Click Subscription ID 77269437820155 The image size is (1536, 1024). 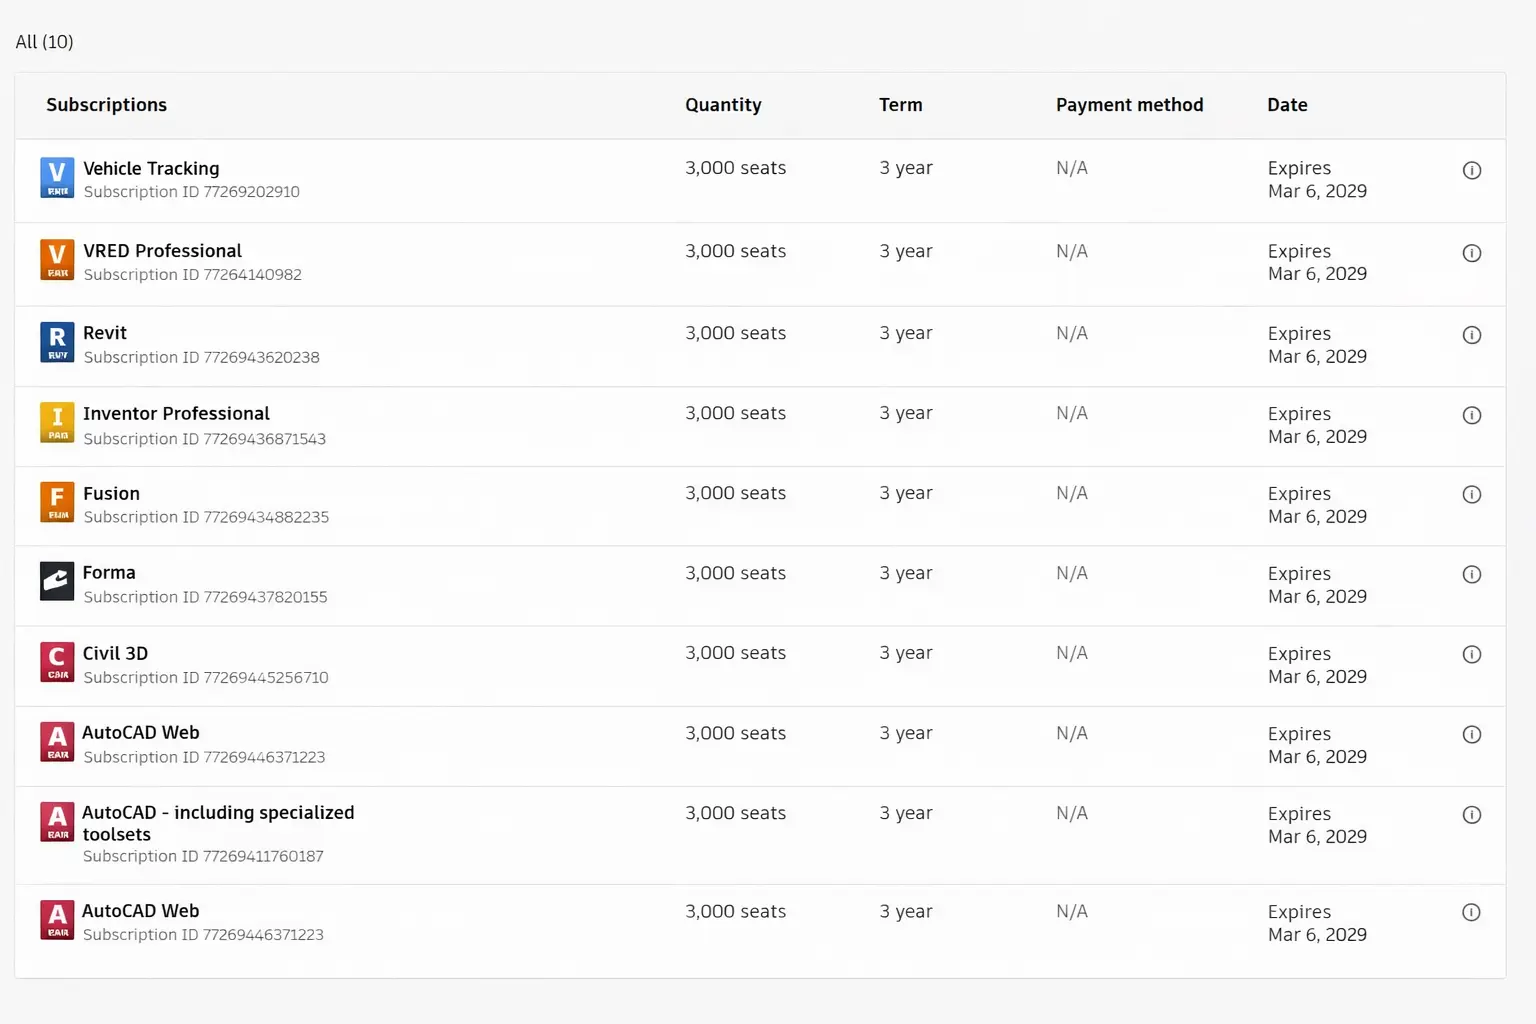pos(205,597)
